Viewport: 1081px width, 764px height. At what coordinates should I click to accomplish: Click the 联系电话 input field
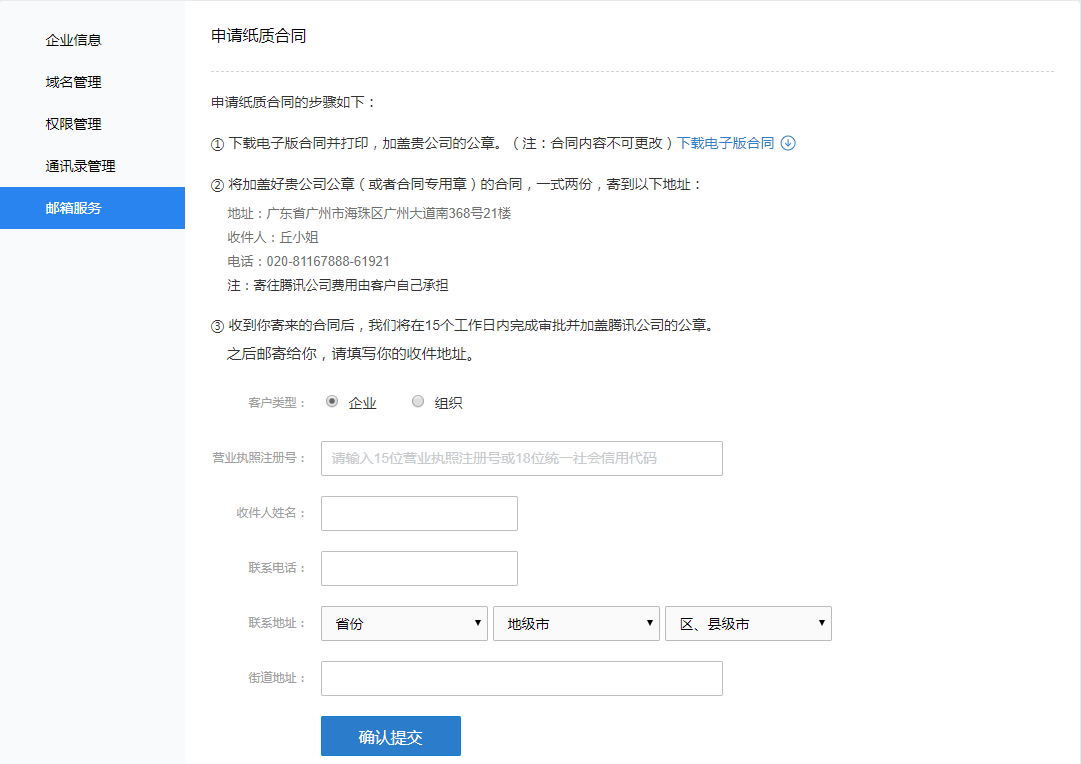point(419,568)
